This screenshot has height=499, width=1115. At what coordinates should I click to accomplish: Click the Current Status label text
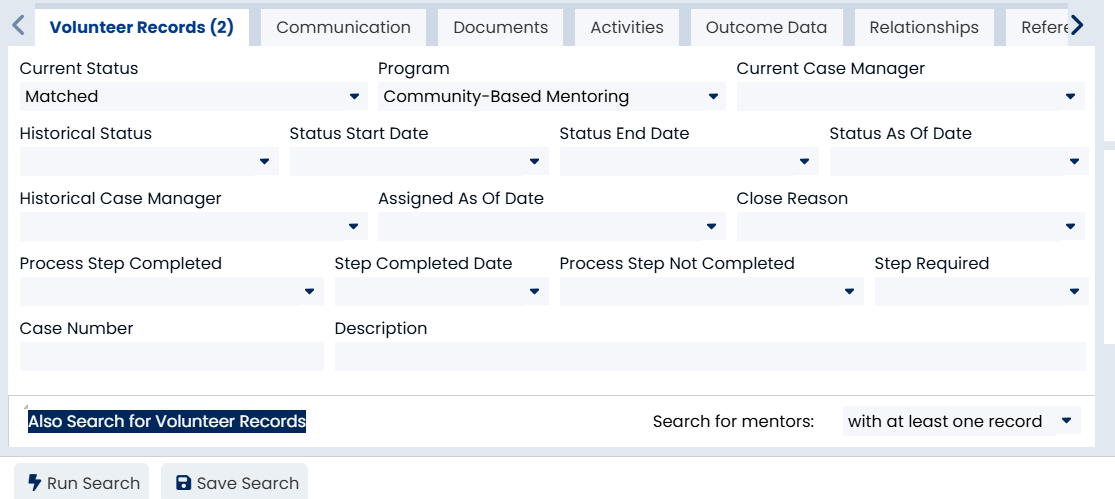(x=79, y=68)
